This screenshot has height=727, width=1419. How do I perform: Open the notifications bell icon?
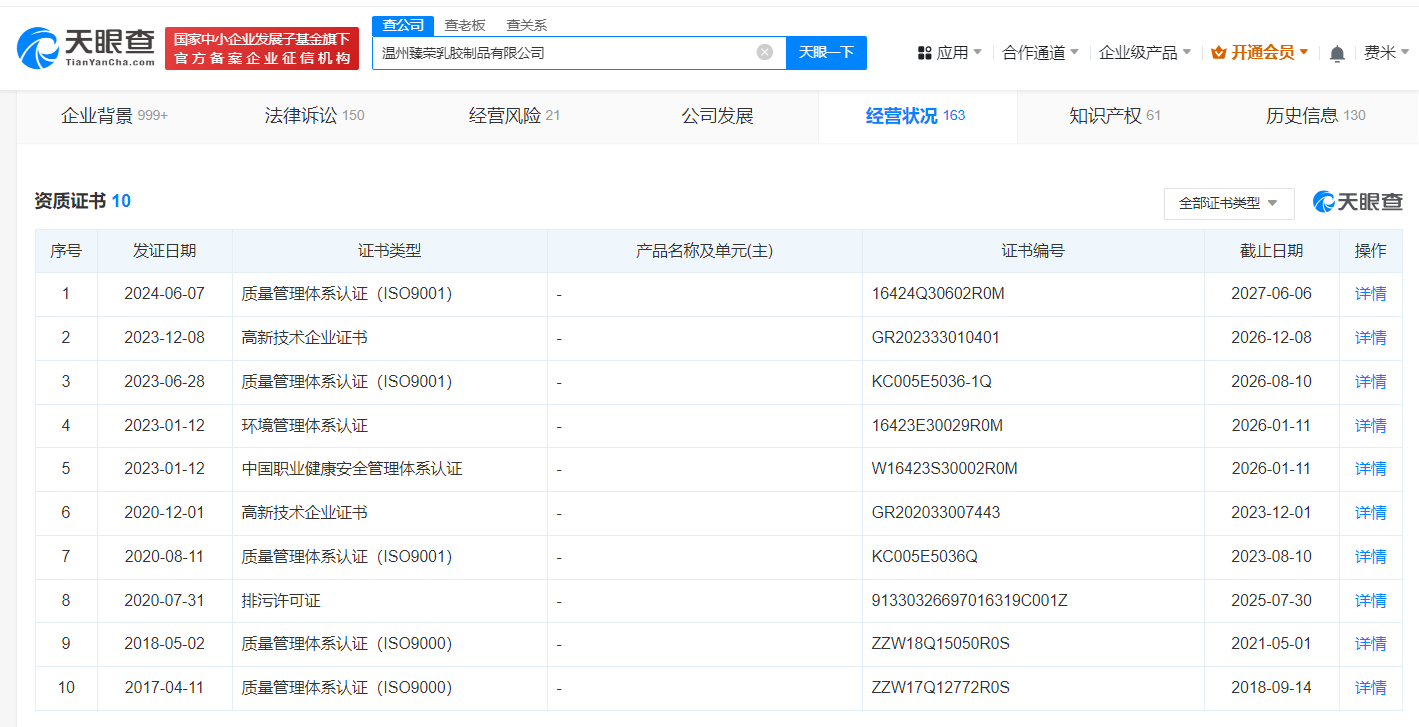[1337, 53]
